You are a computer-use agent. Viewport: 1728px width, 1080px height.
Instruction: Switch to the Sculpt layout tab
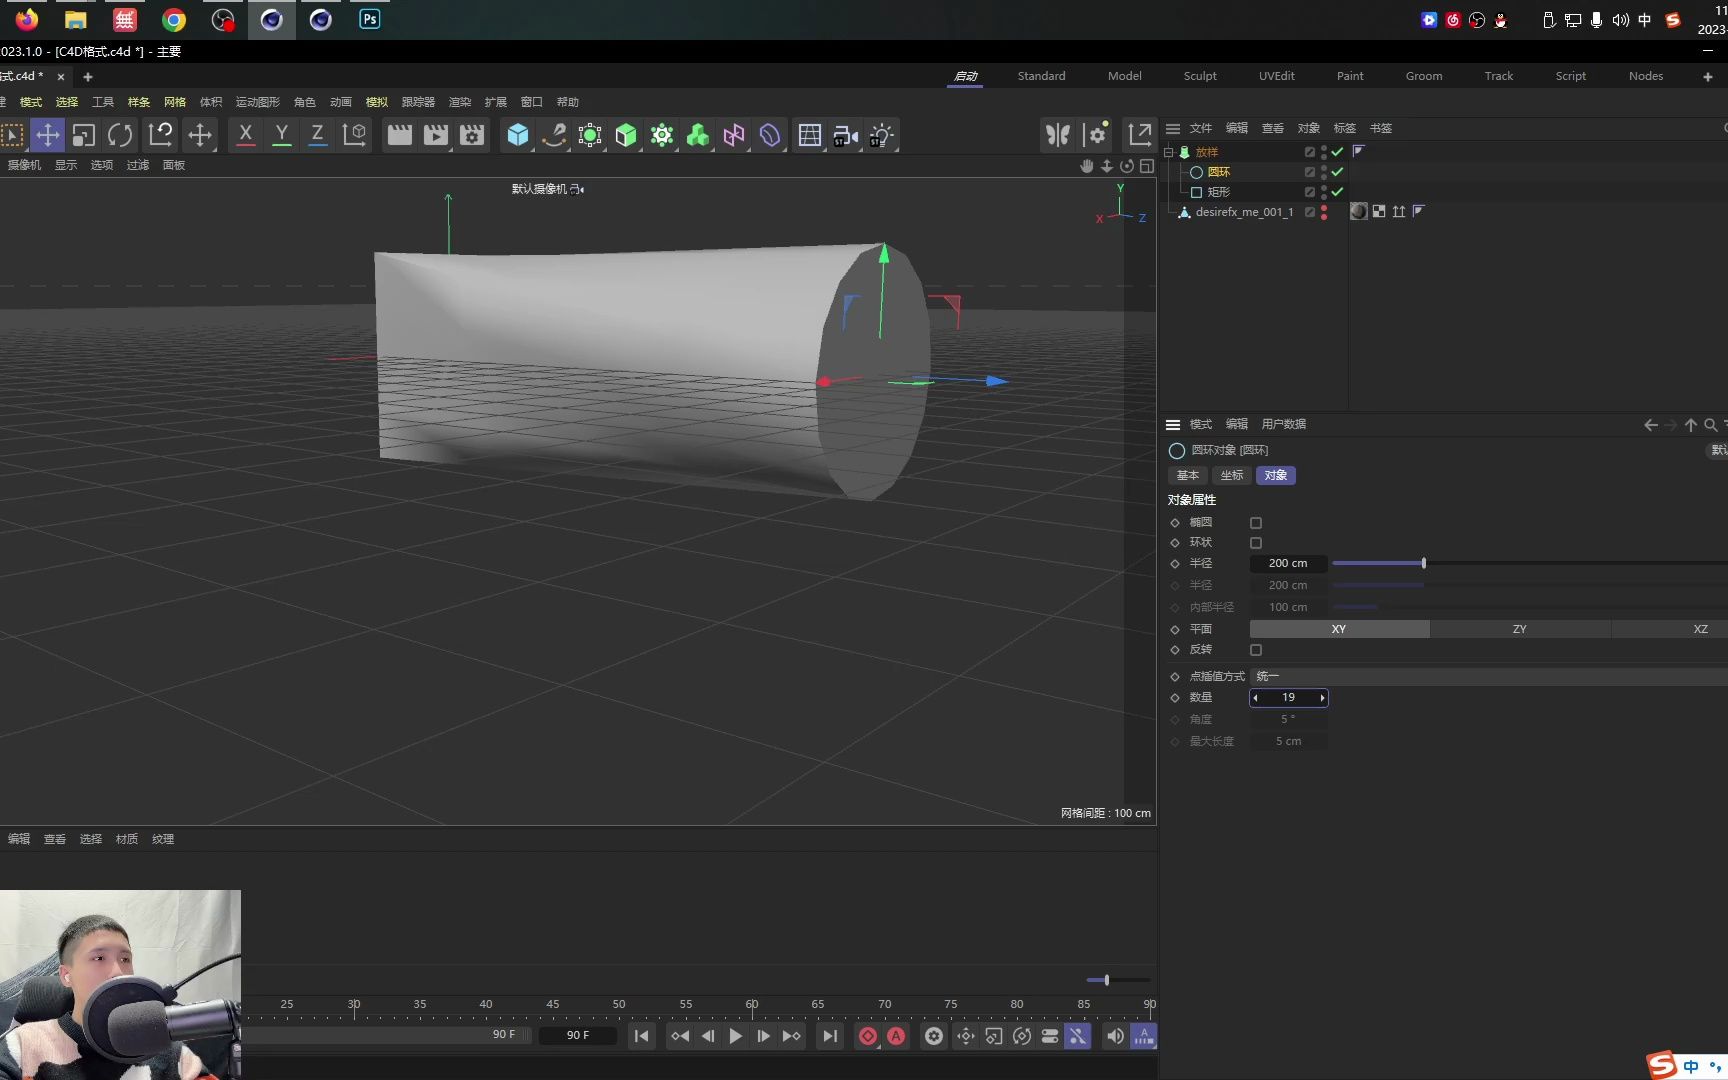pyautogui.click(x=1199, y=76)
